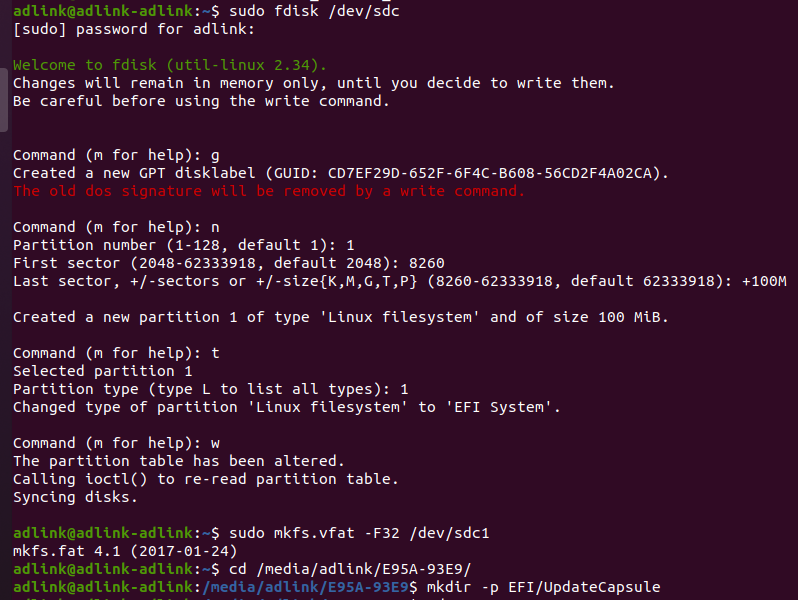Click the red 'old dos signature' warning
The width and height of the screenshot is (798, 600).
268,191
